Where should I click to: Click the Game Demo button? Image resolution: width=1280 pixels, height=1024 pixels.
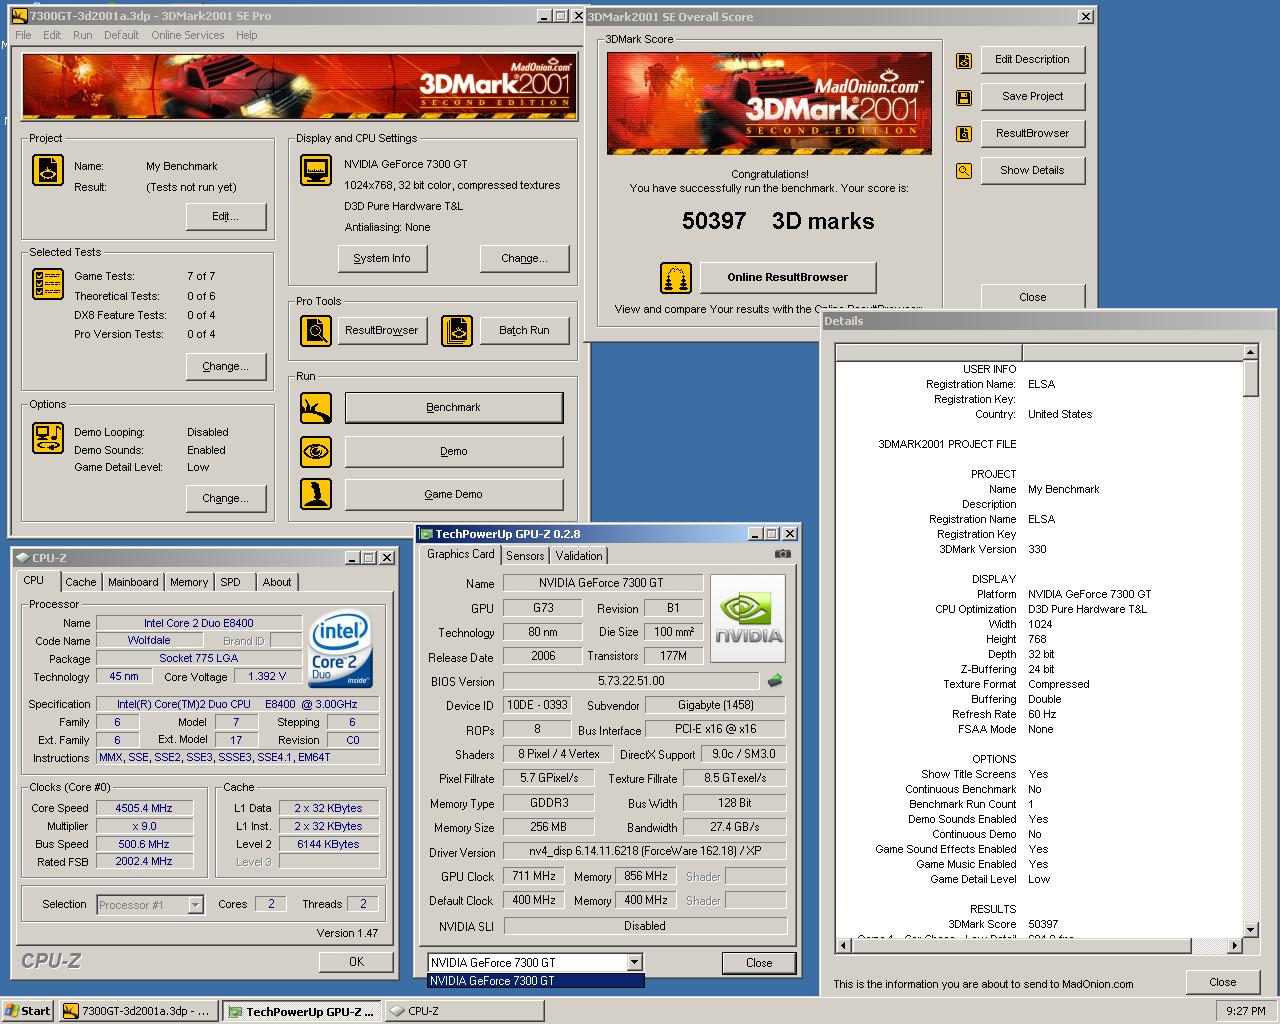(454, 495)
